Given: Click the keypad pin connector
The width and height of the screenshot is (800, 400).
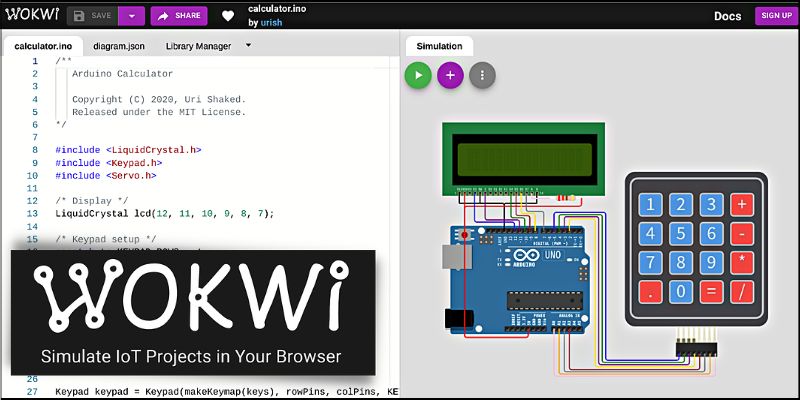Looking at the screenshot, I should pyautogui.click(x=696, y=349).
